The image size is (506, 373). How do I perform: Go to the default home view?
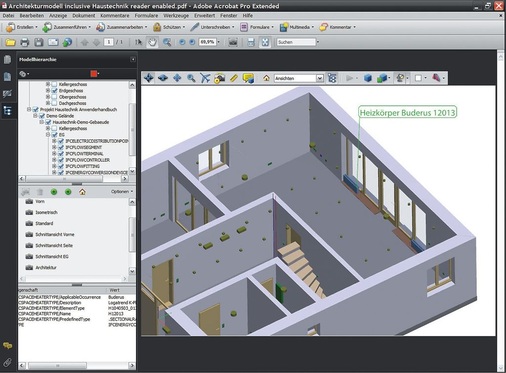(266, 78)
